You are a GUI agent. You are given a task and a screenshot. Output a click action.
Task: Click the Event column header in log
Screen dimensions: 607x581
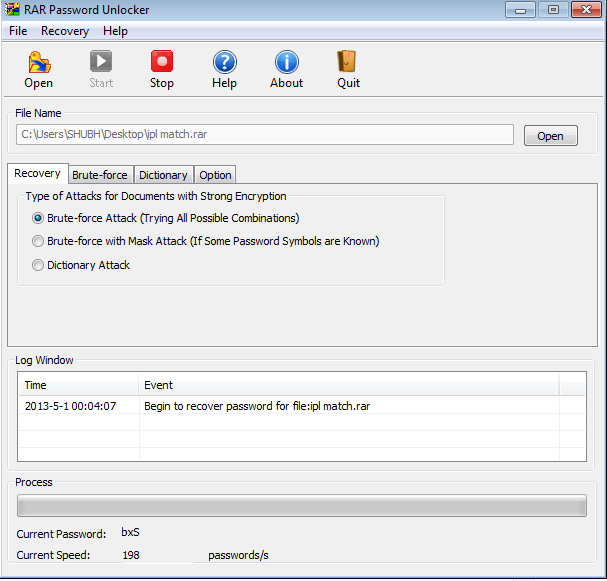click(x=348, y=385)
